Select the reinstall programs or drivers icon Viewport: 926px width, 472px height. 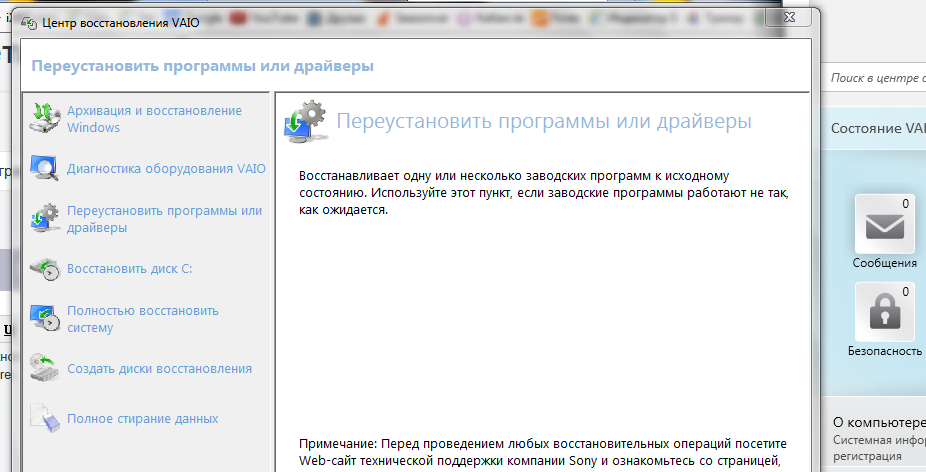(45, 218)
